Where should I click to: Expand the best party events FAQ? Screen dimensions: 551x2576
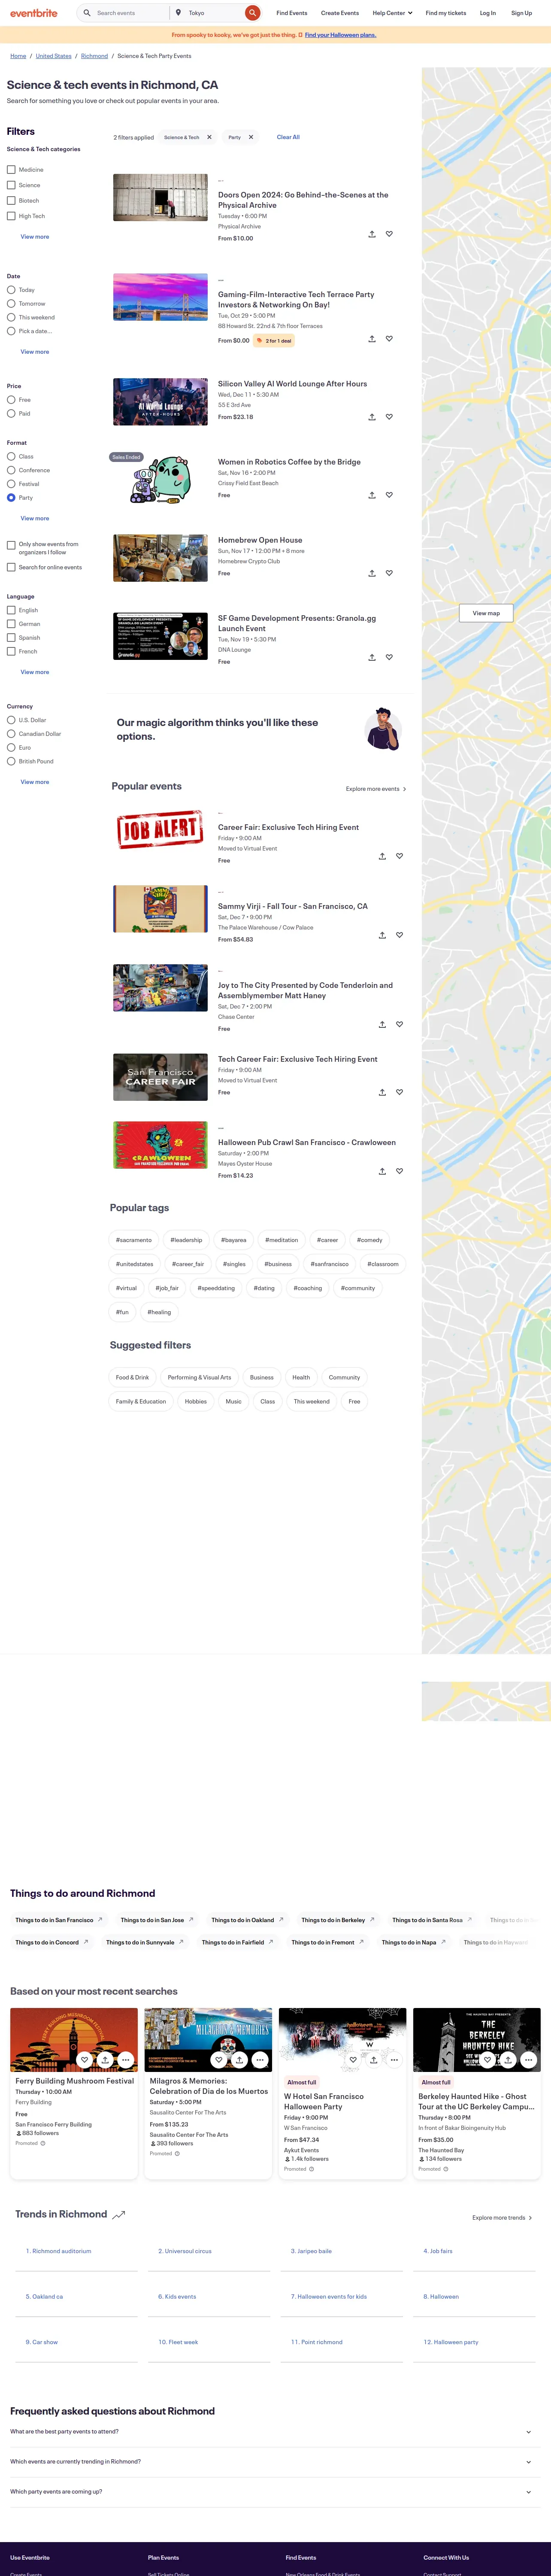(x=275, y=2431)
